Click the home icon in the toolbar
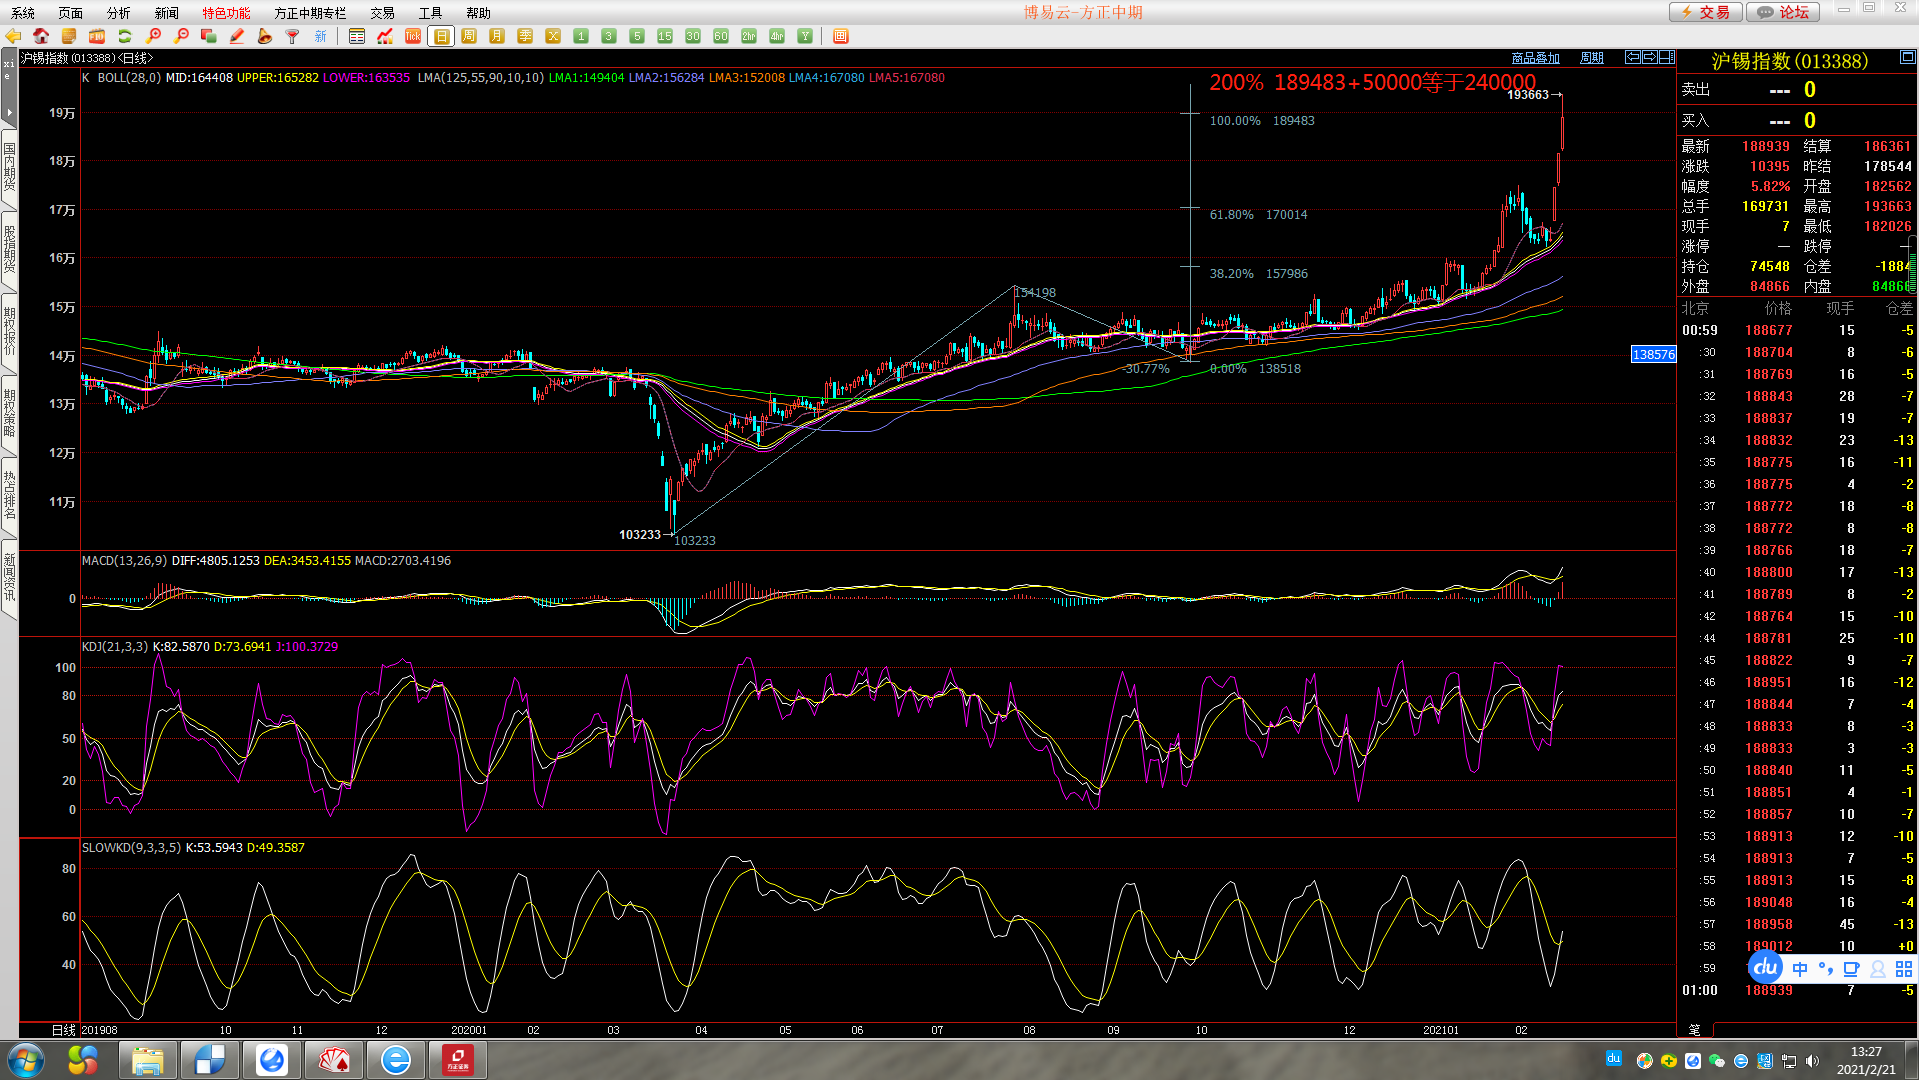 (41, 36)
